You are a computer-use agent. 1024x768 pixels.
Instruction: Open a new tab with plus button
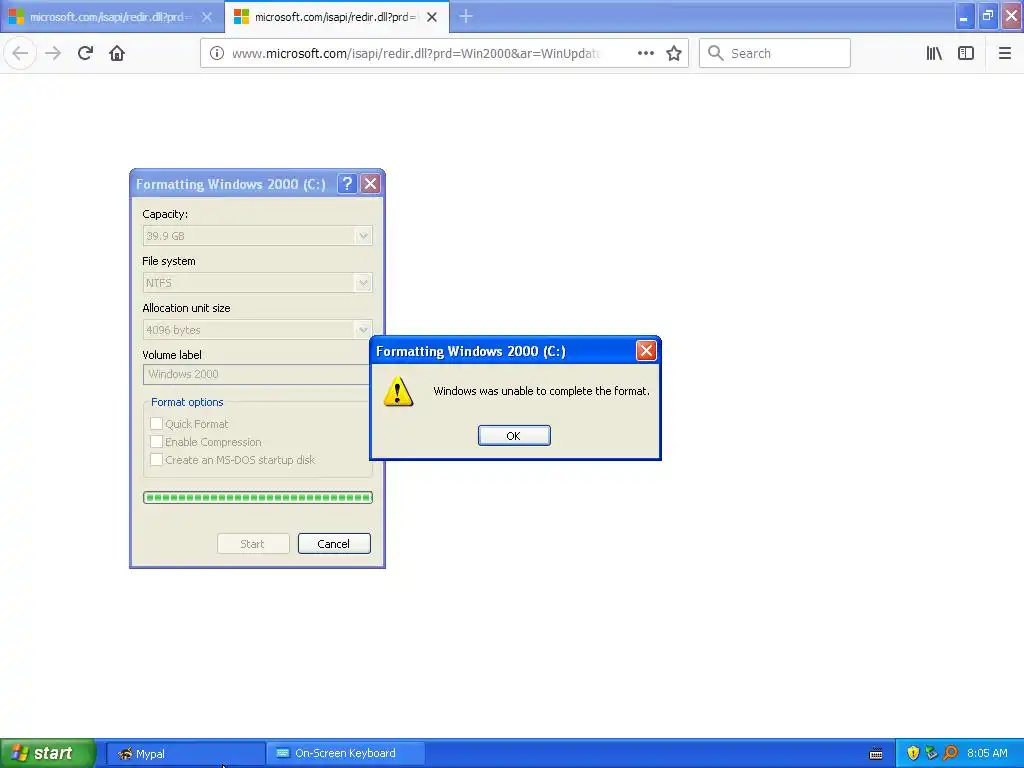click(466, 16)
